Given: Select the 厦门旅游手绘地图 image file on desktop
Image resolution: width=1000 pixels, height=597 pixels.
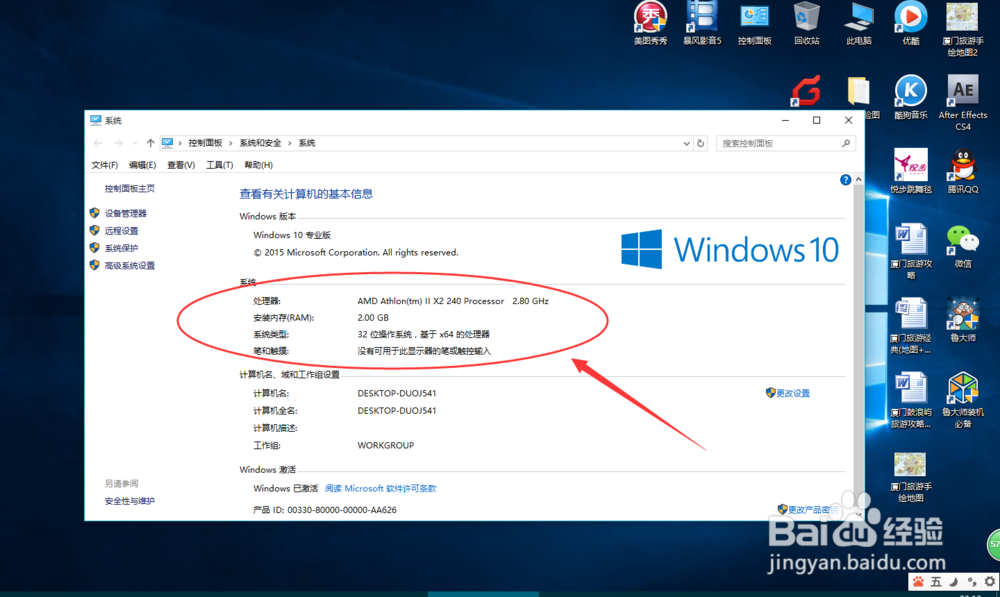Looking at the screenshot, I should (x=911, y=477).
